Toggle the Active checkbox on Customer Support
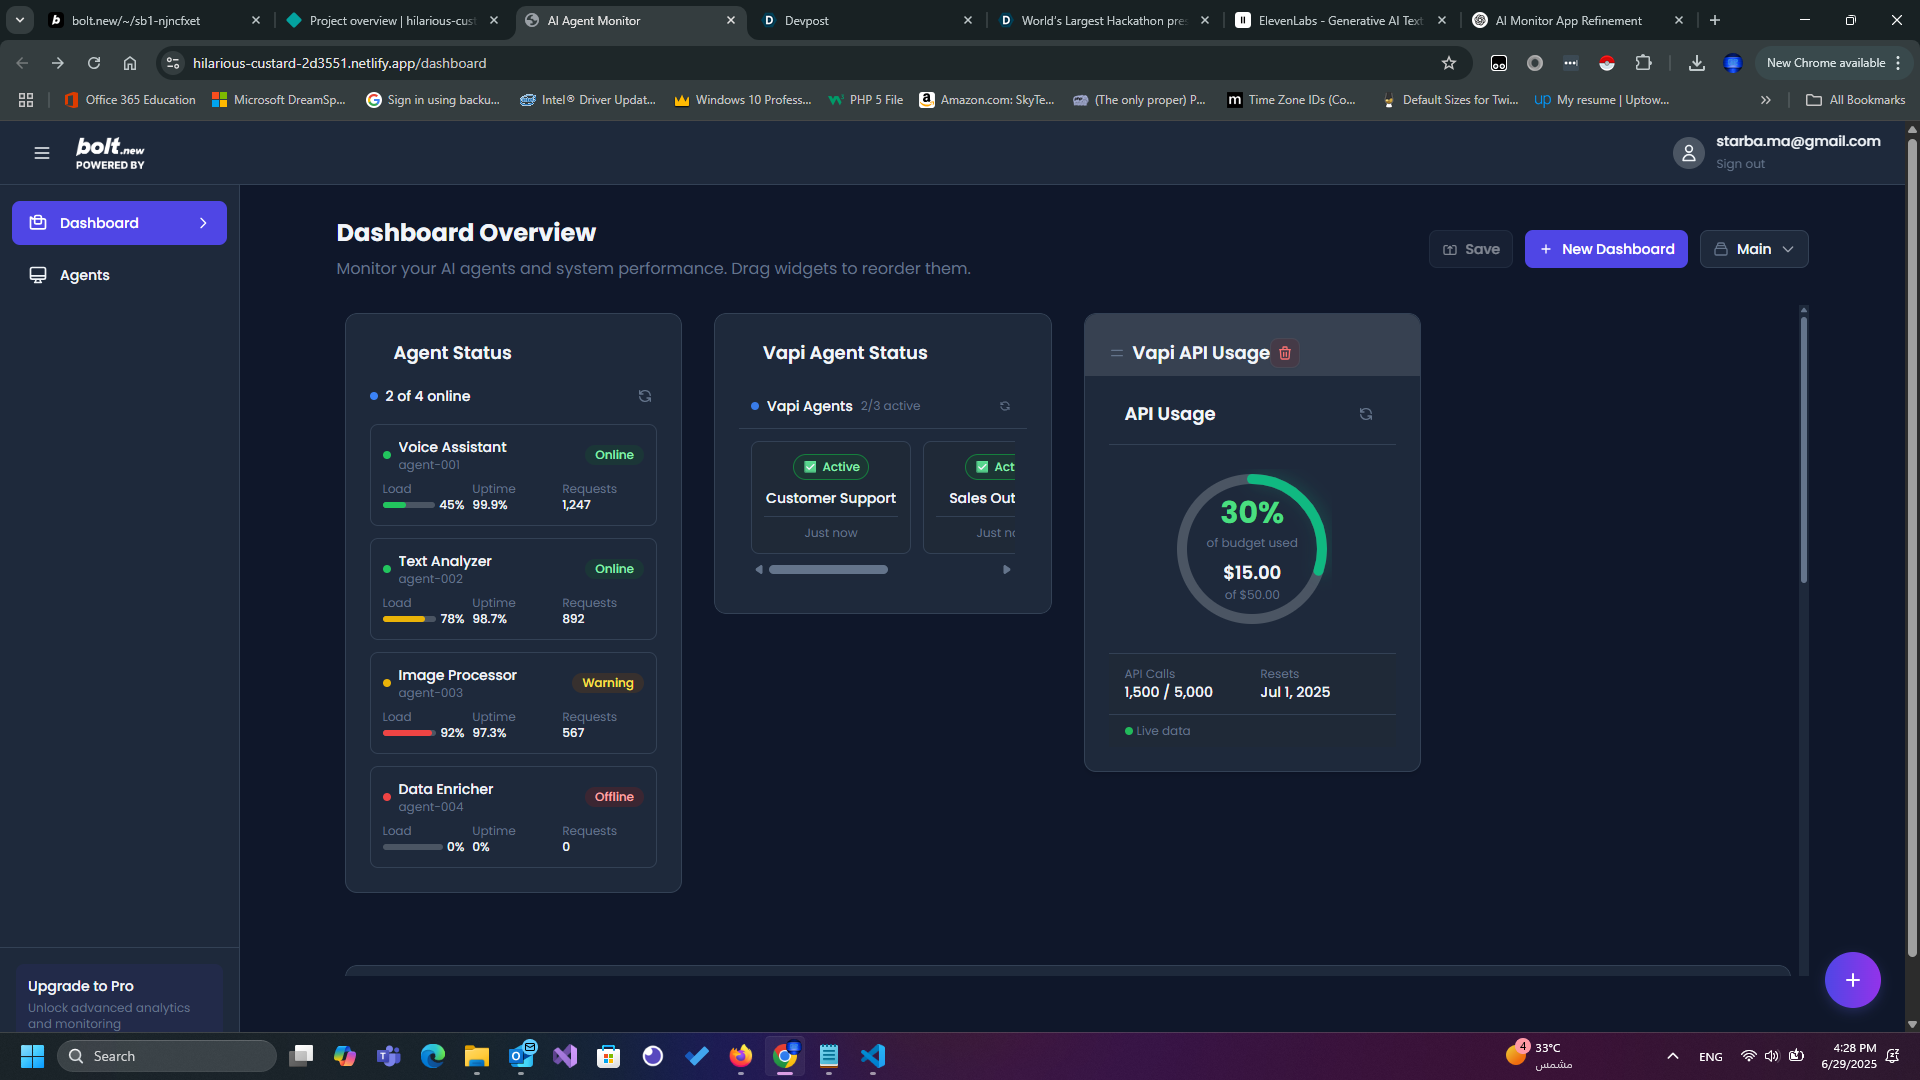Viewport: 1920px width, 1080px height. pyautogui.click(x=810, y=467)
